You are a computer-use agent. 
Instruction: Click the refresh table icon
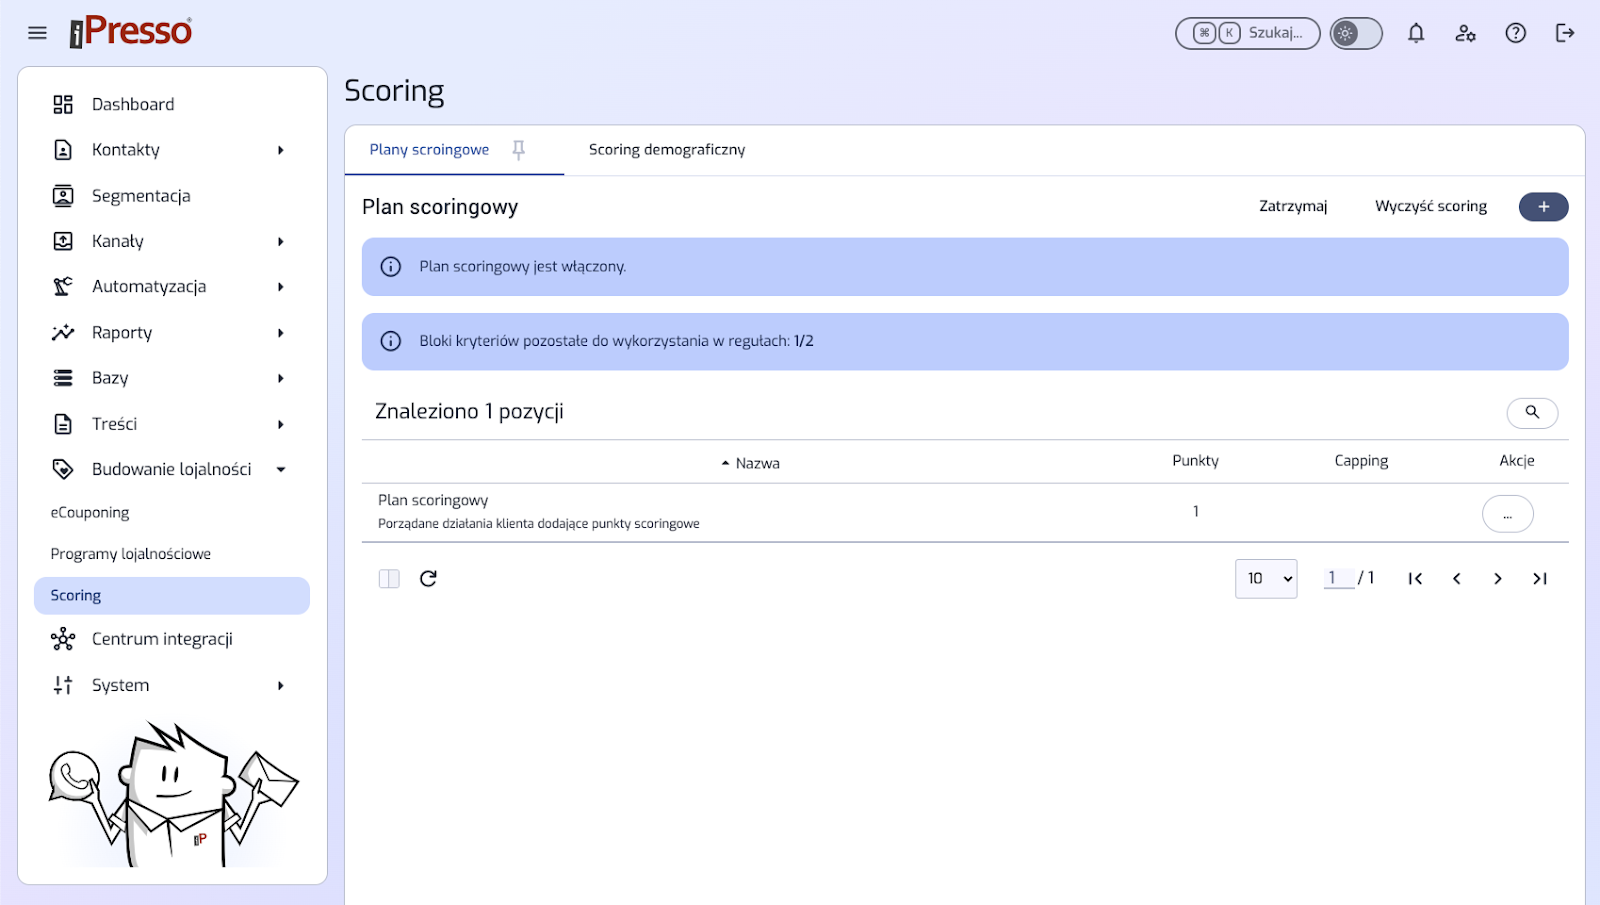(x=428, y=578)
